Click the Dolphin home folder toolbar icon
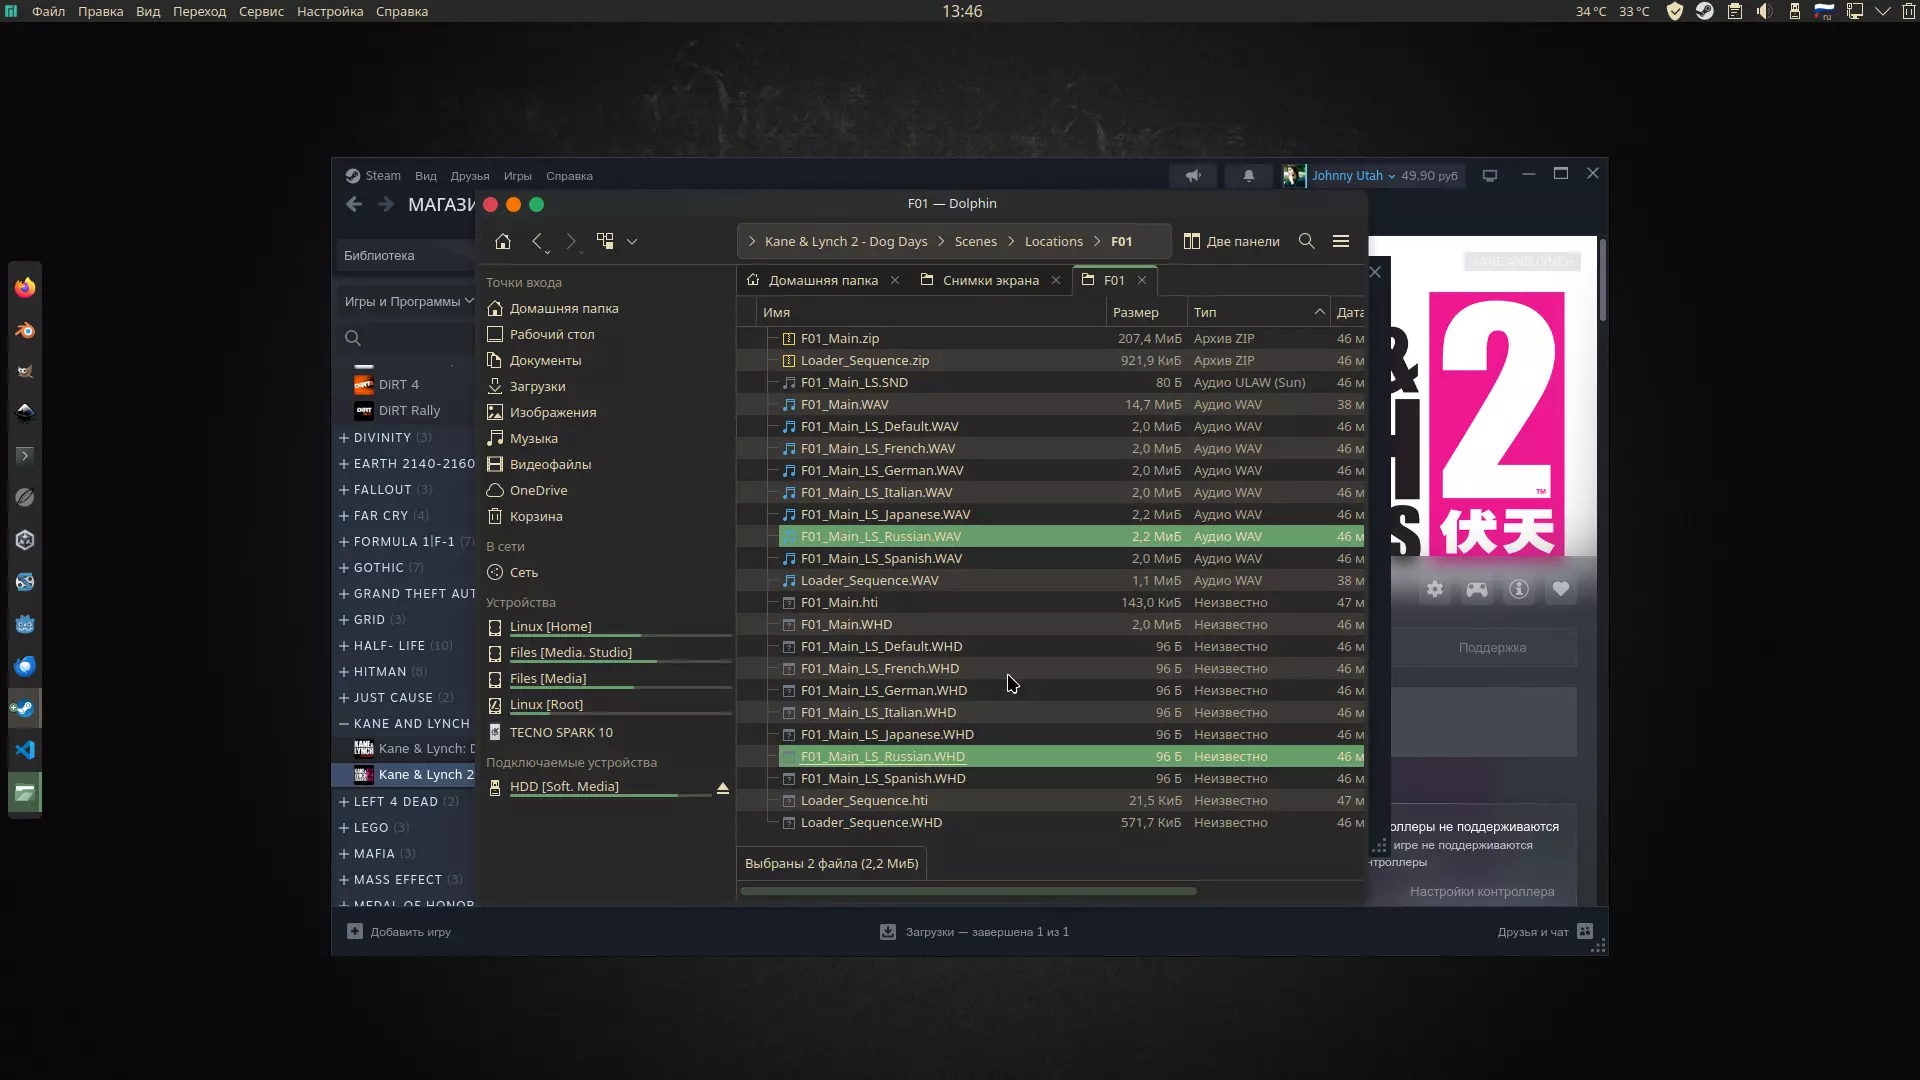The width and height of the screenshot is (1920, 1080). click(503, 241)
